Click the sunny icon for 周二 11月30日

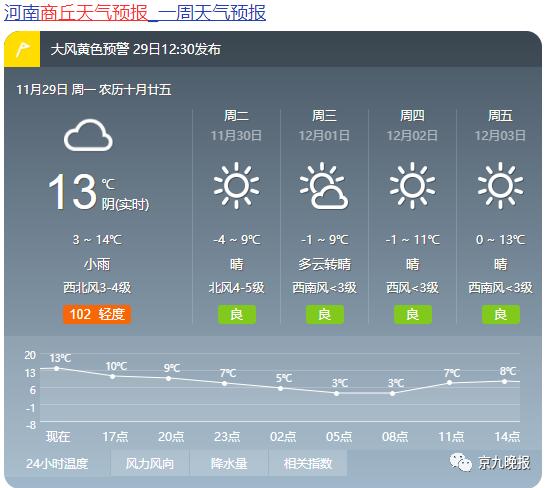(x=236, y=185)
